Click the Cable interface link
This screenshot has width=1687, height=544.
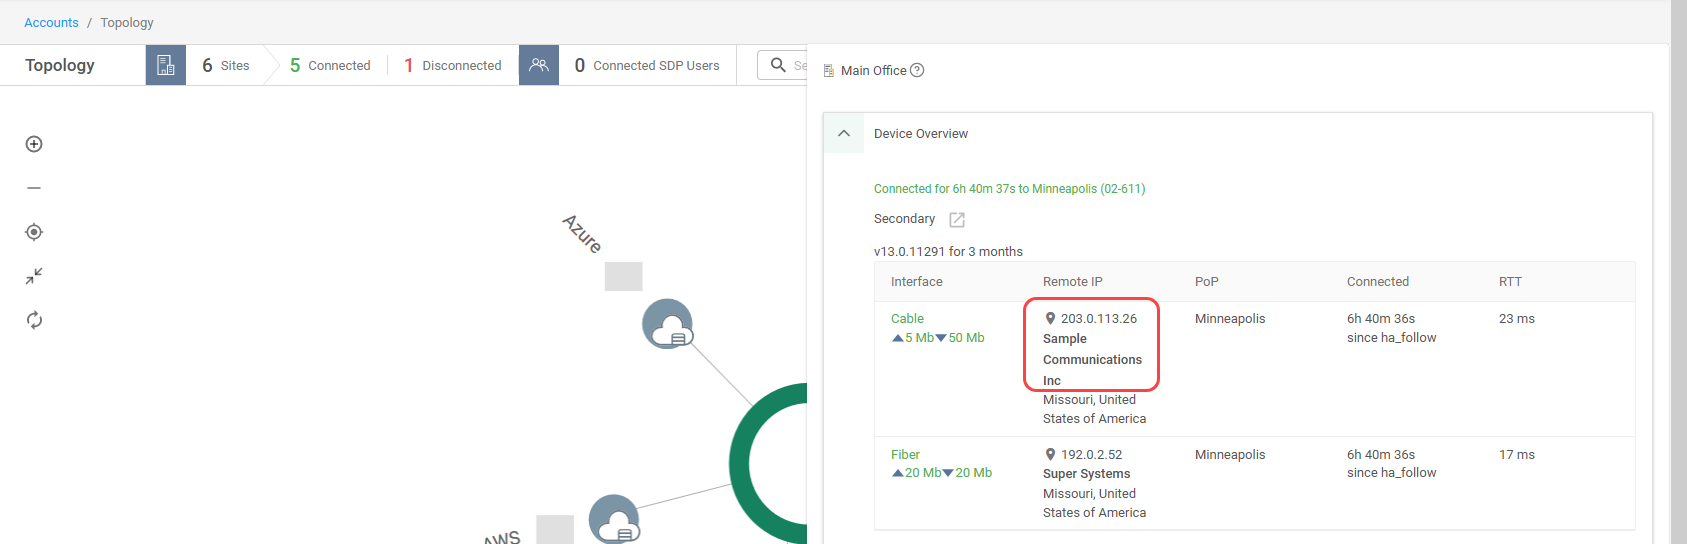907,319
